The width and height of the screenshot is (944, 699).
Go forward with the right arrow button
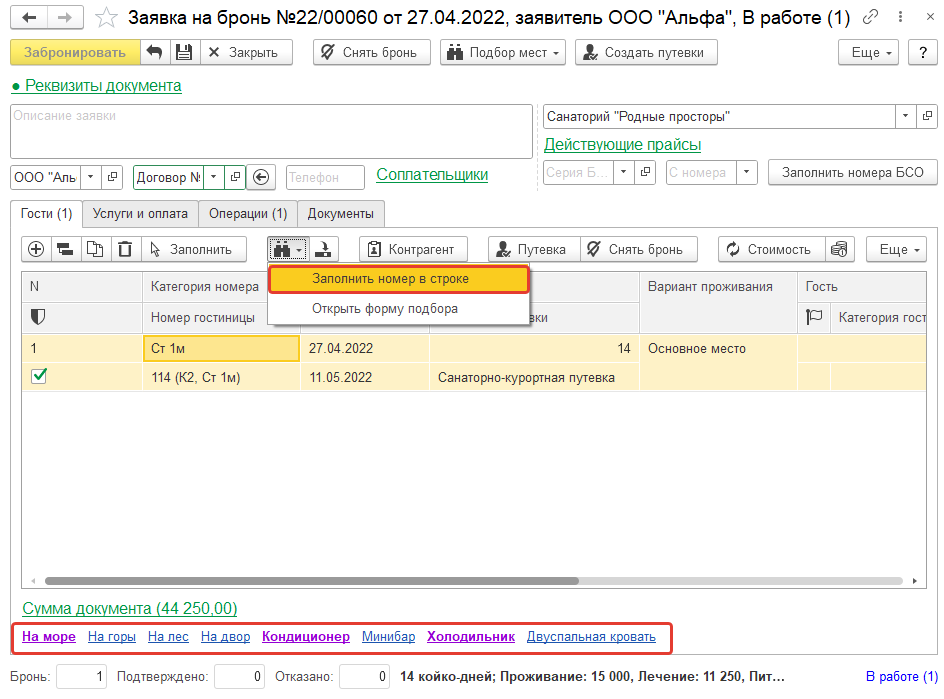pos(64,17)
